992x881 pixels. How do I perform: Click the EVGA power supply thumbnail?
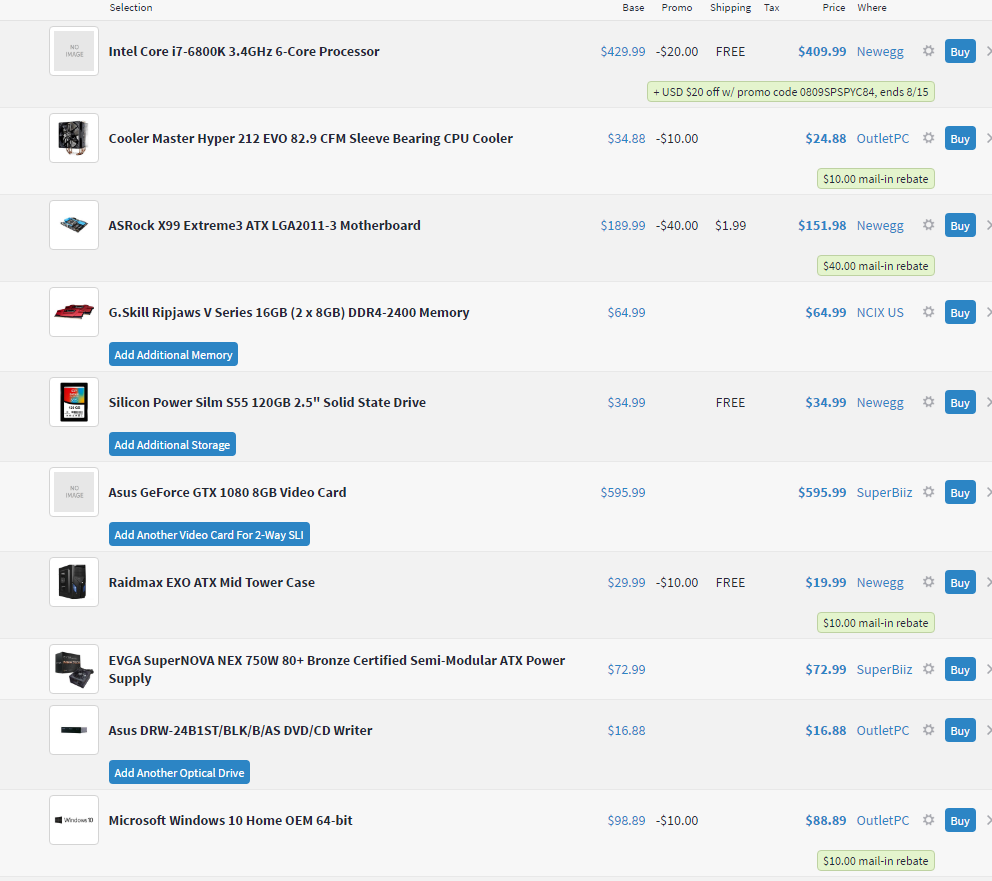click(x=74, y=669)
